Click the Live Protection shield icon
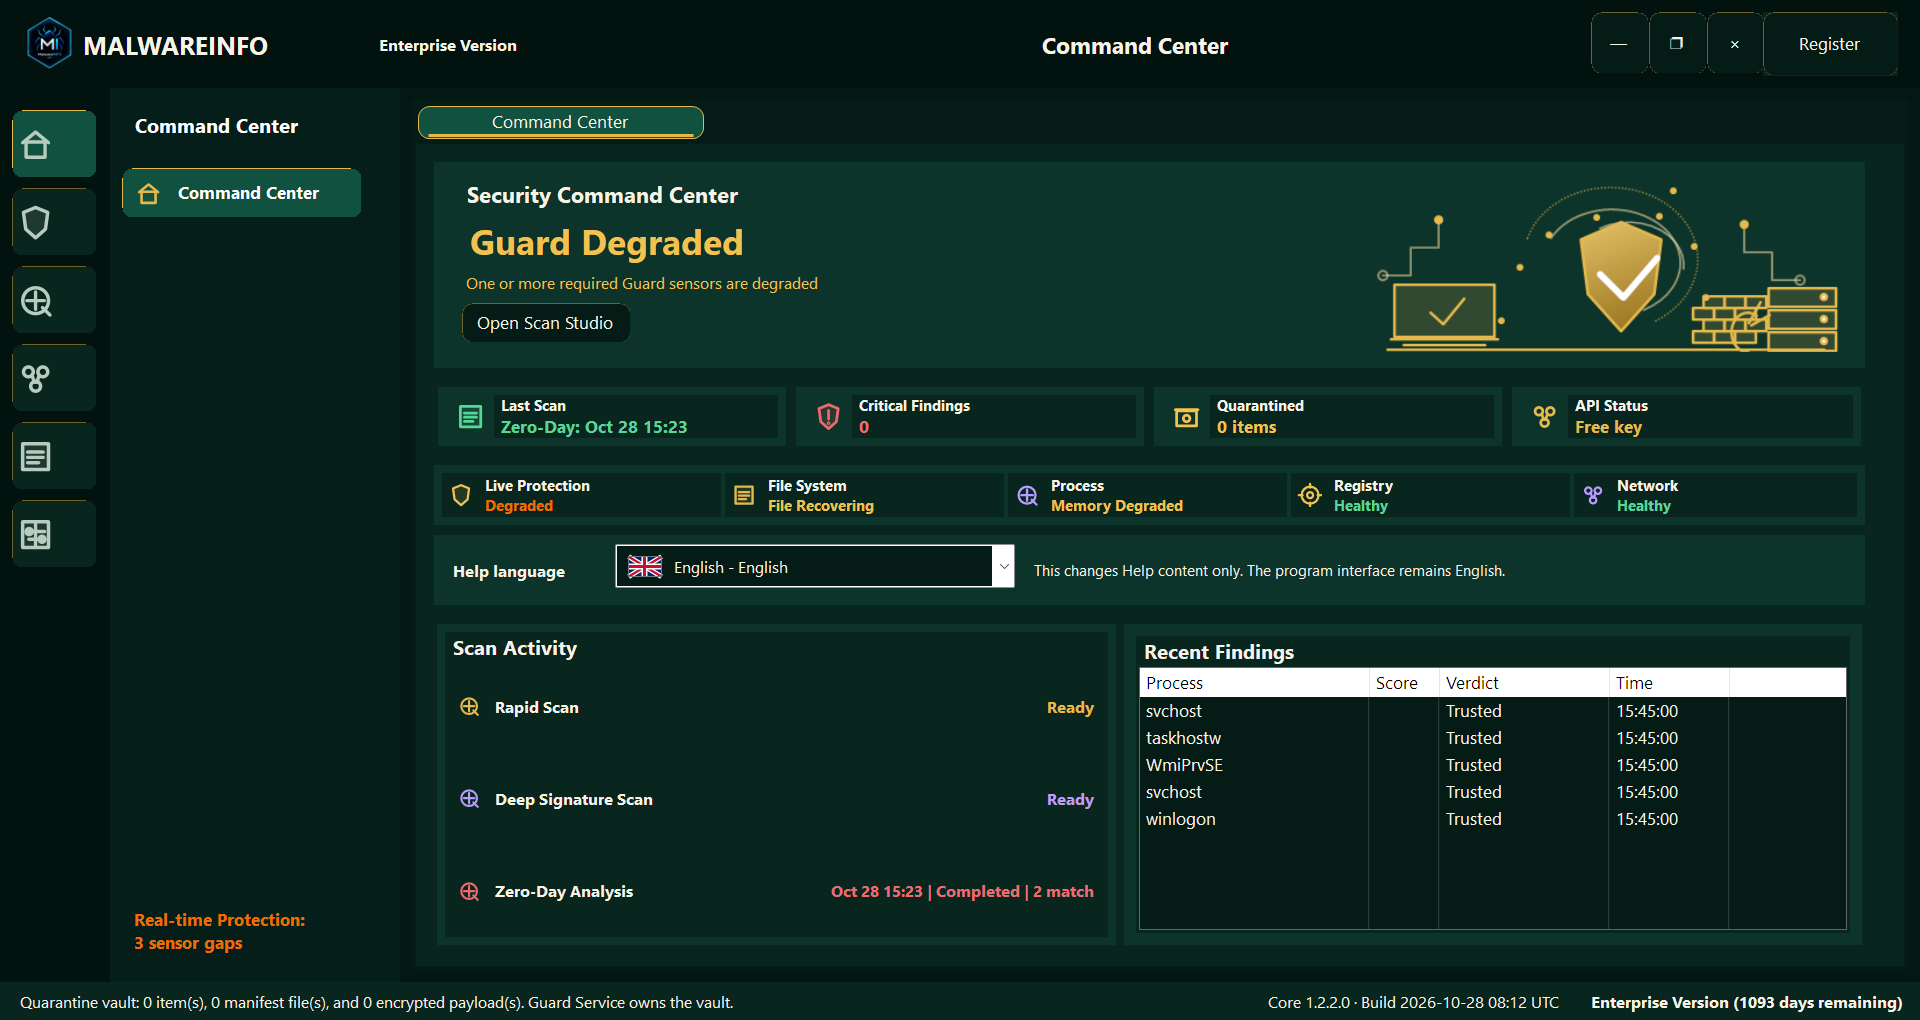Viewport: 1920px width, 1020px height. [x=461, y=495]
